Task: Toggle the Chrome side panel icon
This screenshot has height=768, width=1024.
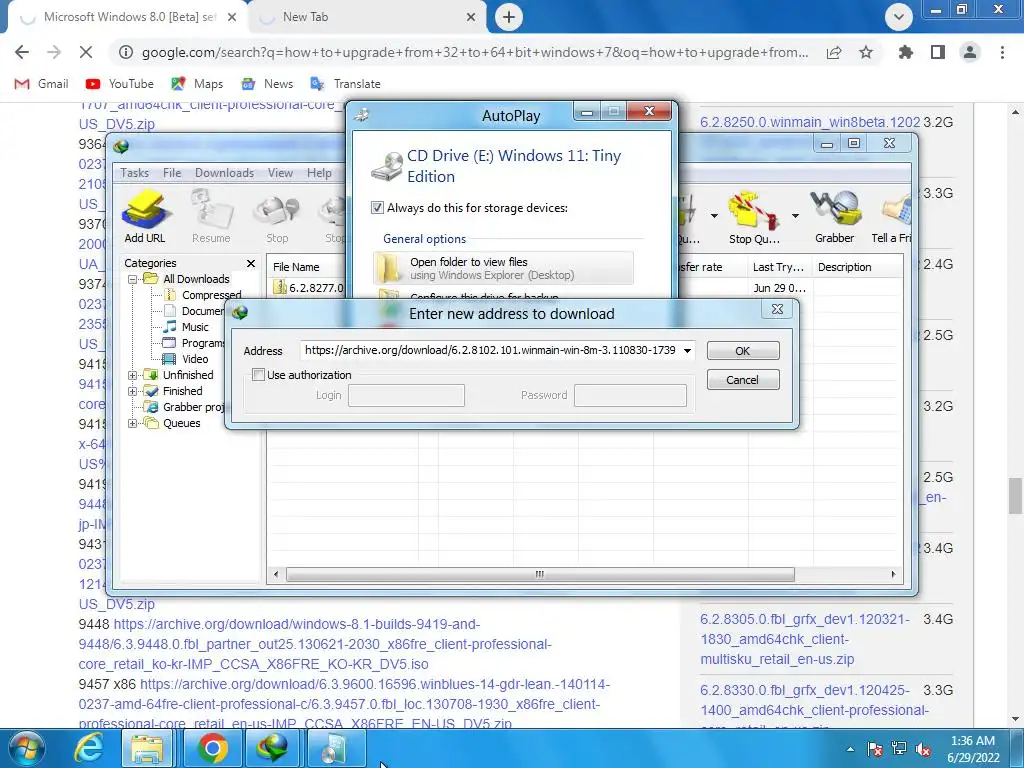Action: [x=938, y=52]
